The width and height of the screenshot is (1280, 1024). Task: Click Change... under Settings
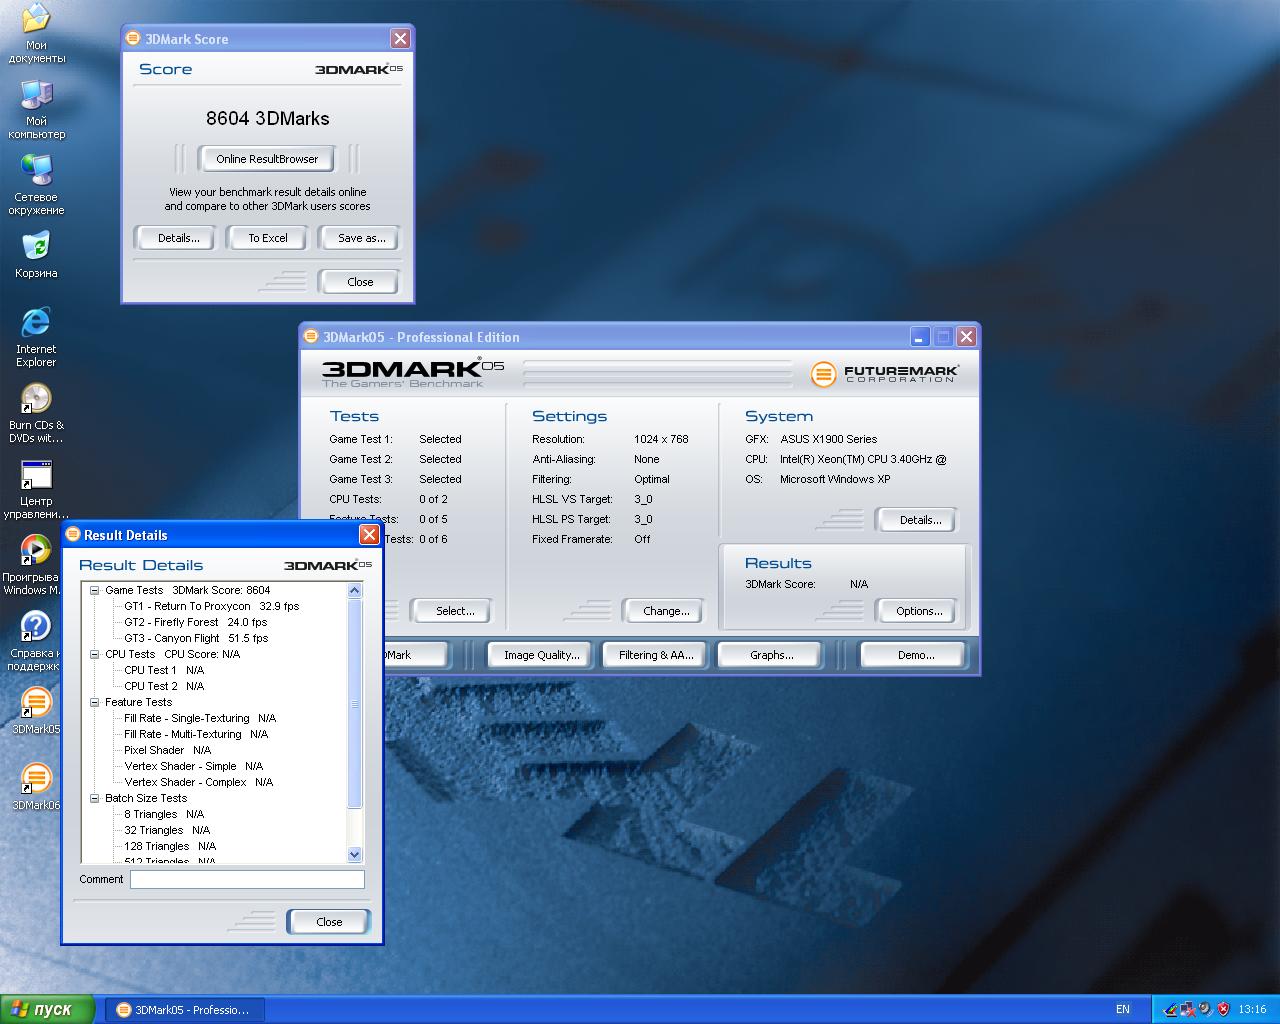666,611
